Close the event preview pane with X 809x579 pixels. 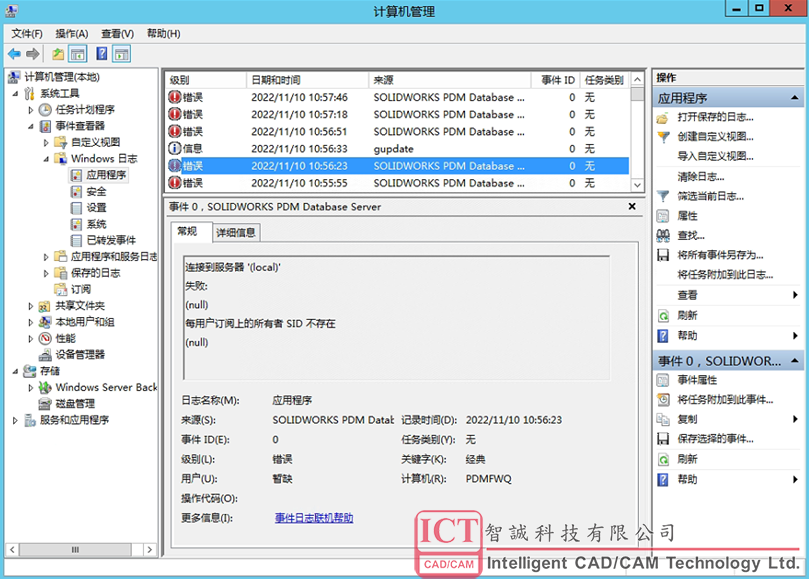(x=632, y=206)
